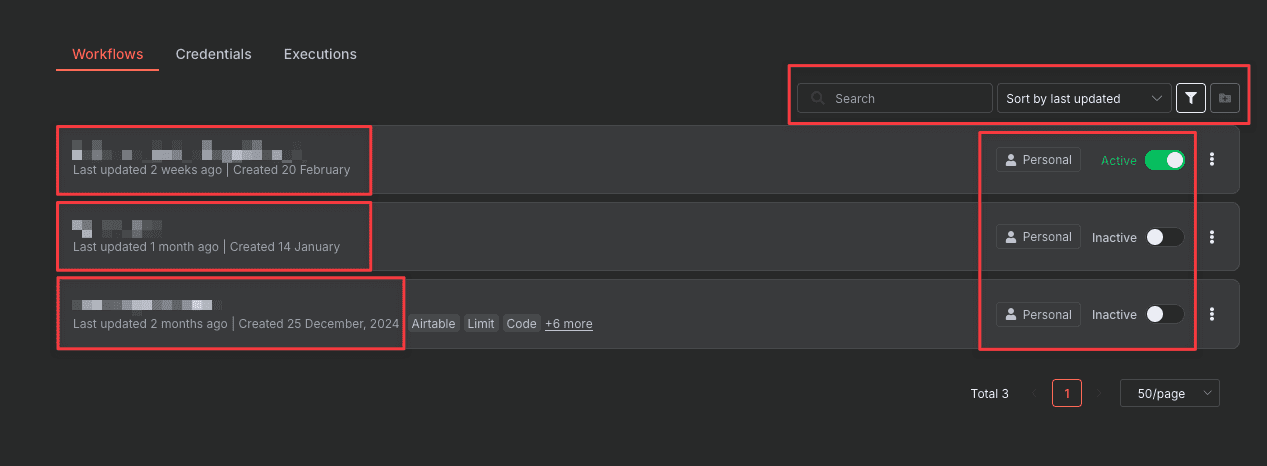The image size is (1267, 466).
Task: Click the previous page arrow
Action: tap(1034, 394)
